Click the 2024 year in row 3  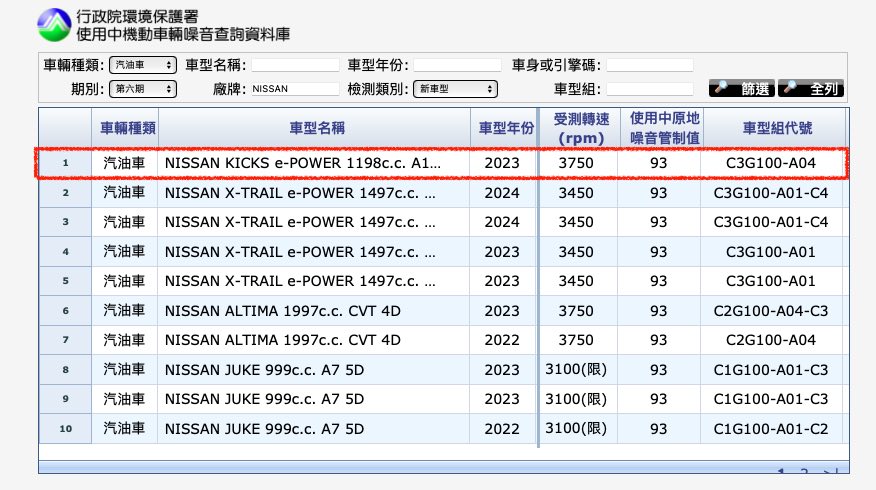click(x=502, y=222)
